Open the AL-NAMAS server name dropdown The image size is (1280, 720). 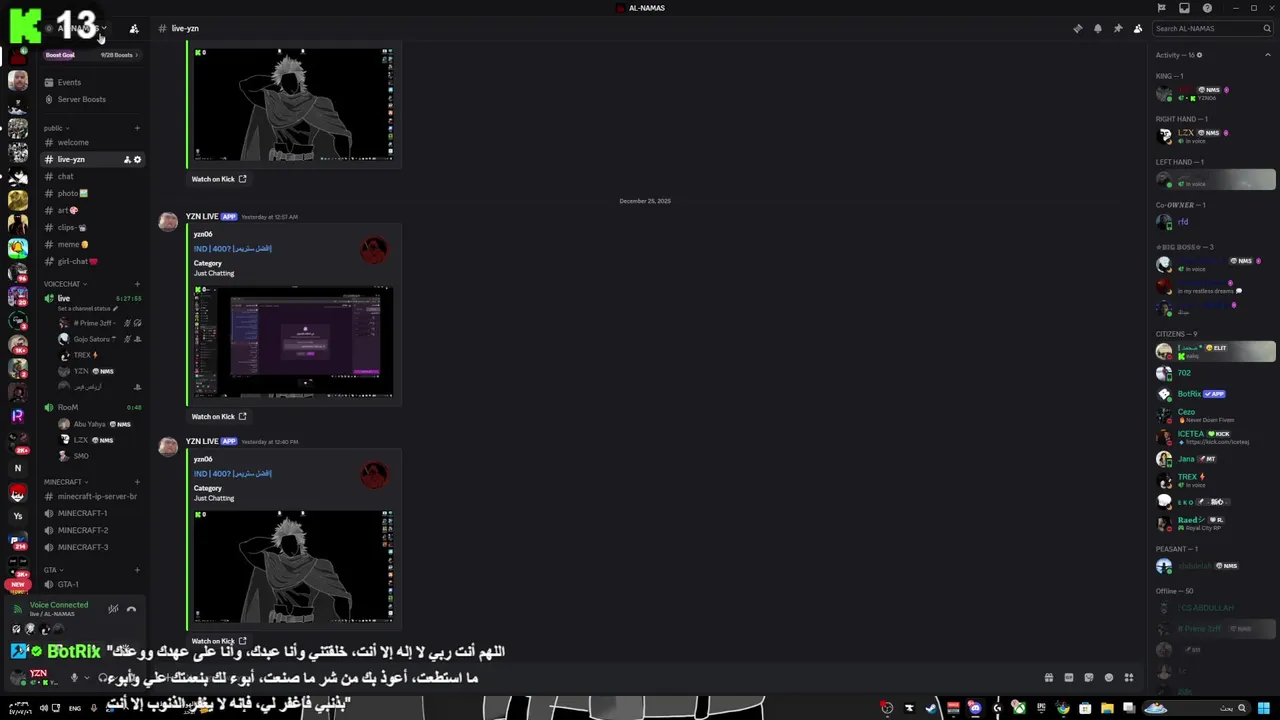[x=80, y=28]
